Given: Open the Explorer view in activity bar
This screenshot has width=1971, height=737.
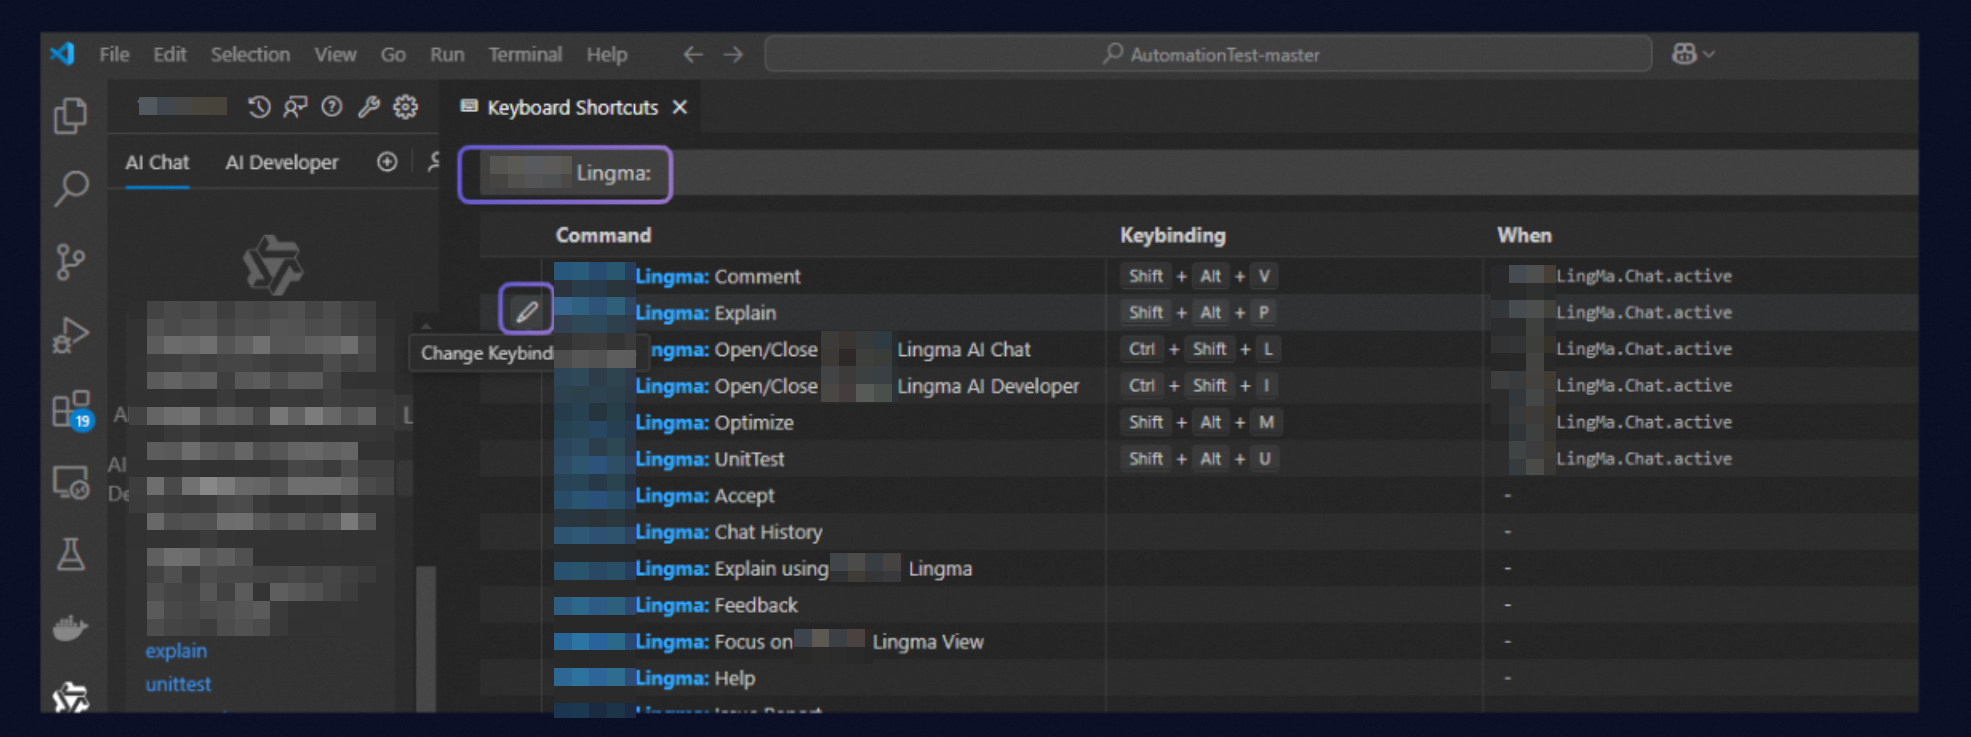Looking at the screenshot, I should (x=70, y=116).
